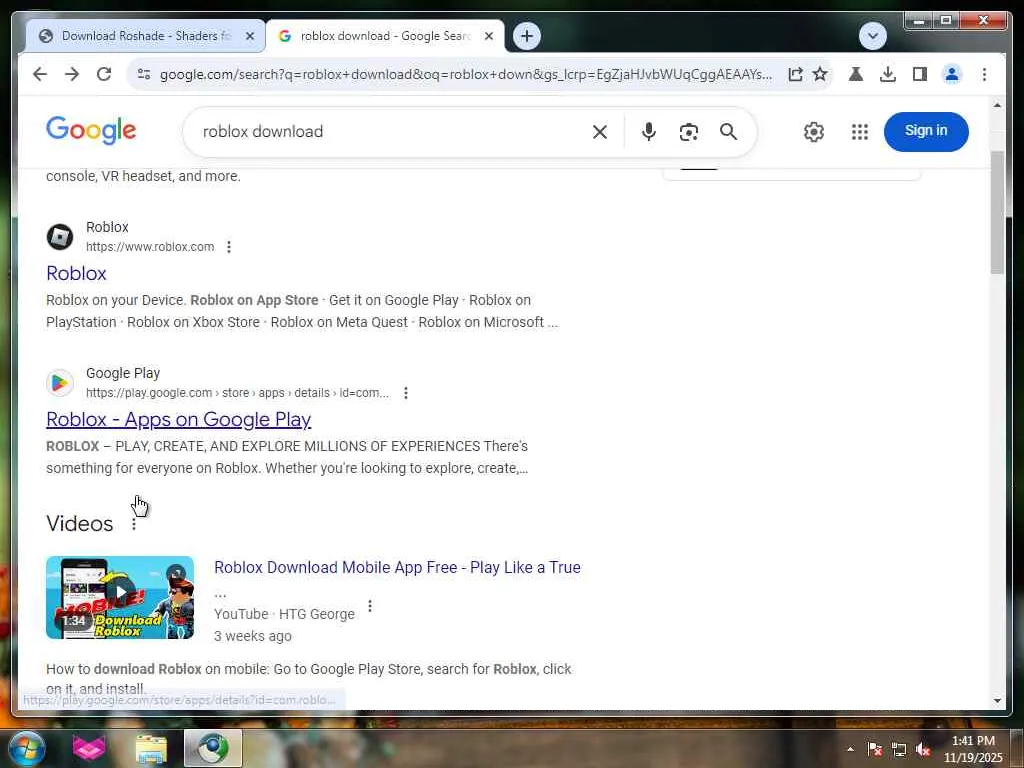Click the https://www.roblox.com URL text
The height and width of the screenshot is (768, 1024).
point(150,247)
